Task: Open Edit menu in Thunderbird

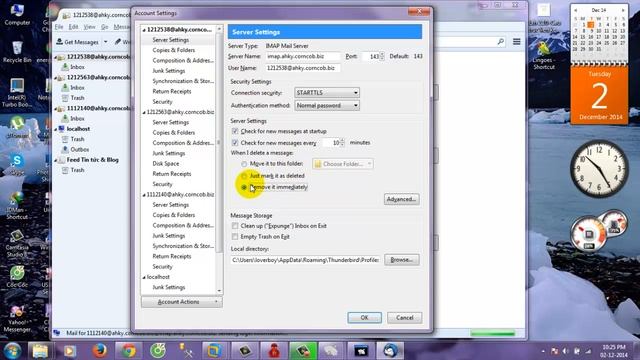Action: pyautogui.click(x=73, y=27)
